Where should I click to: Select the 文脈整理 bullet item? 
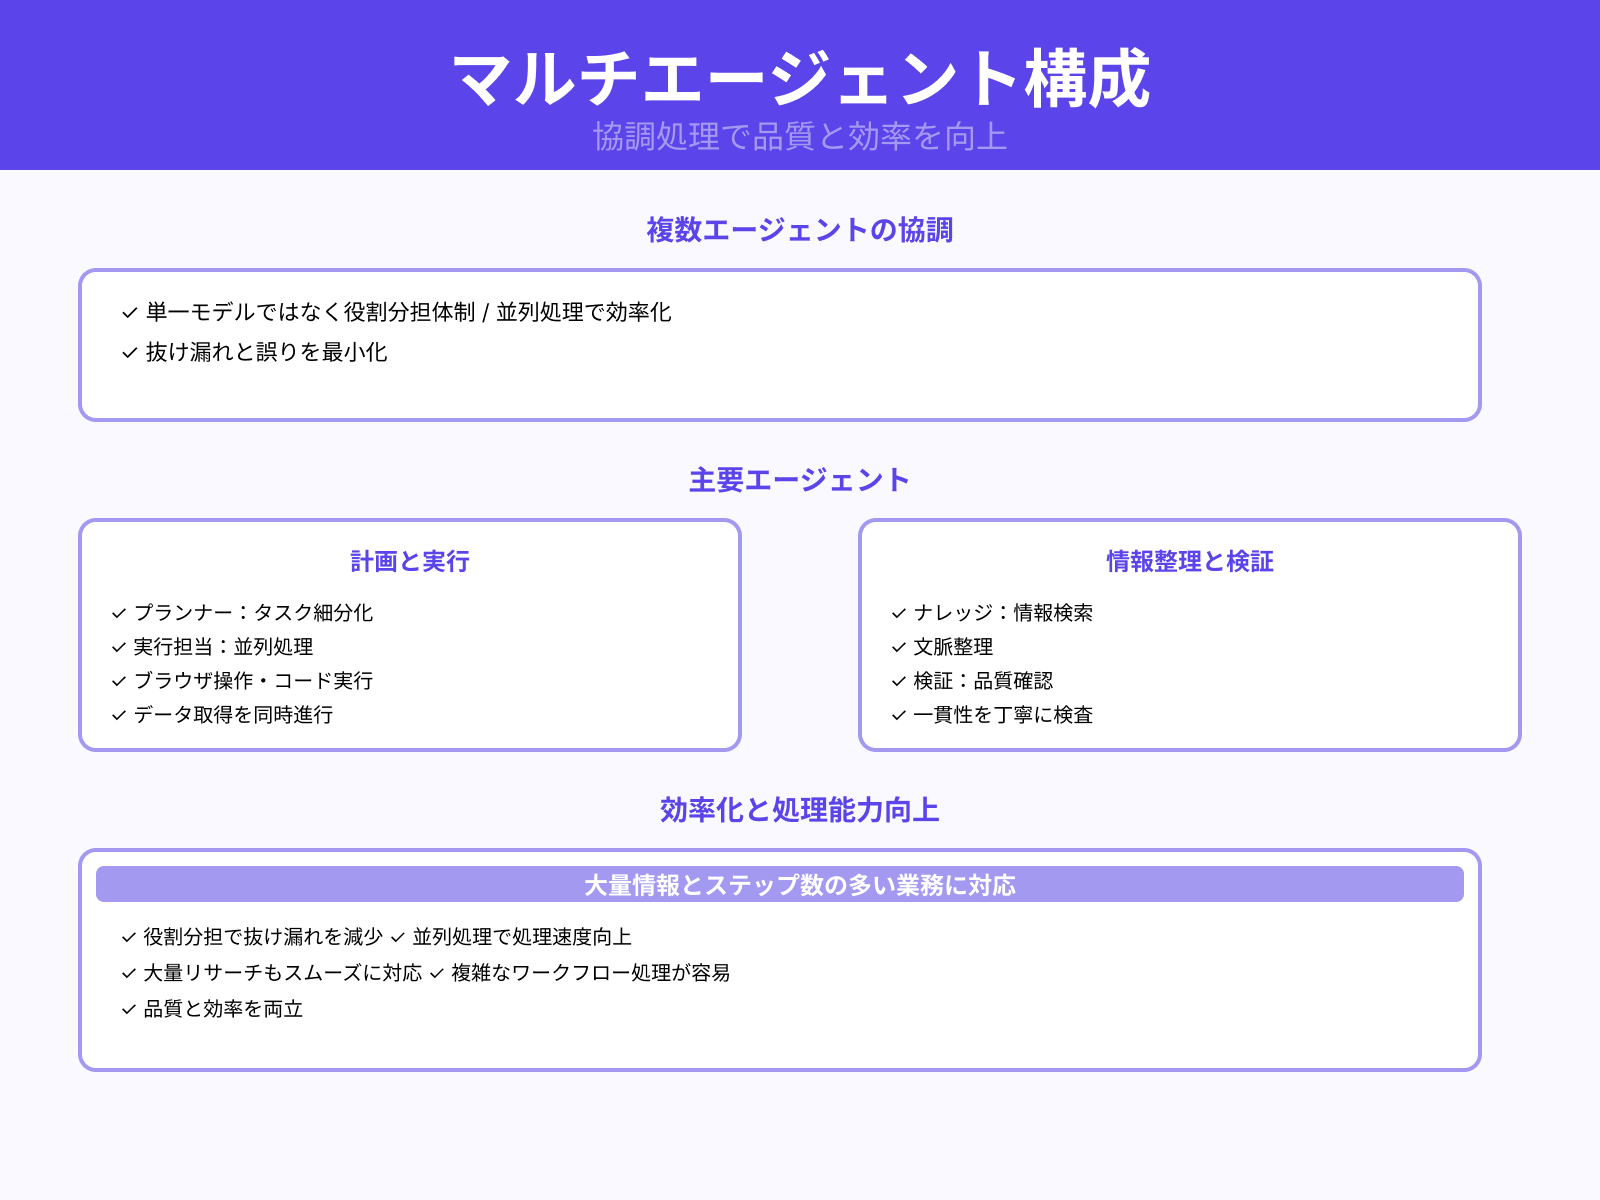click(x=951, y=647)
